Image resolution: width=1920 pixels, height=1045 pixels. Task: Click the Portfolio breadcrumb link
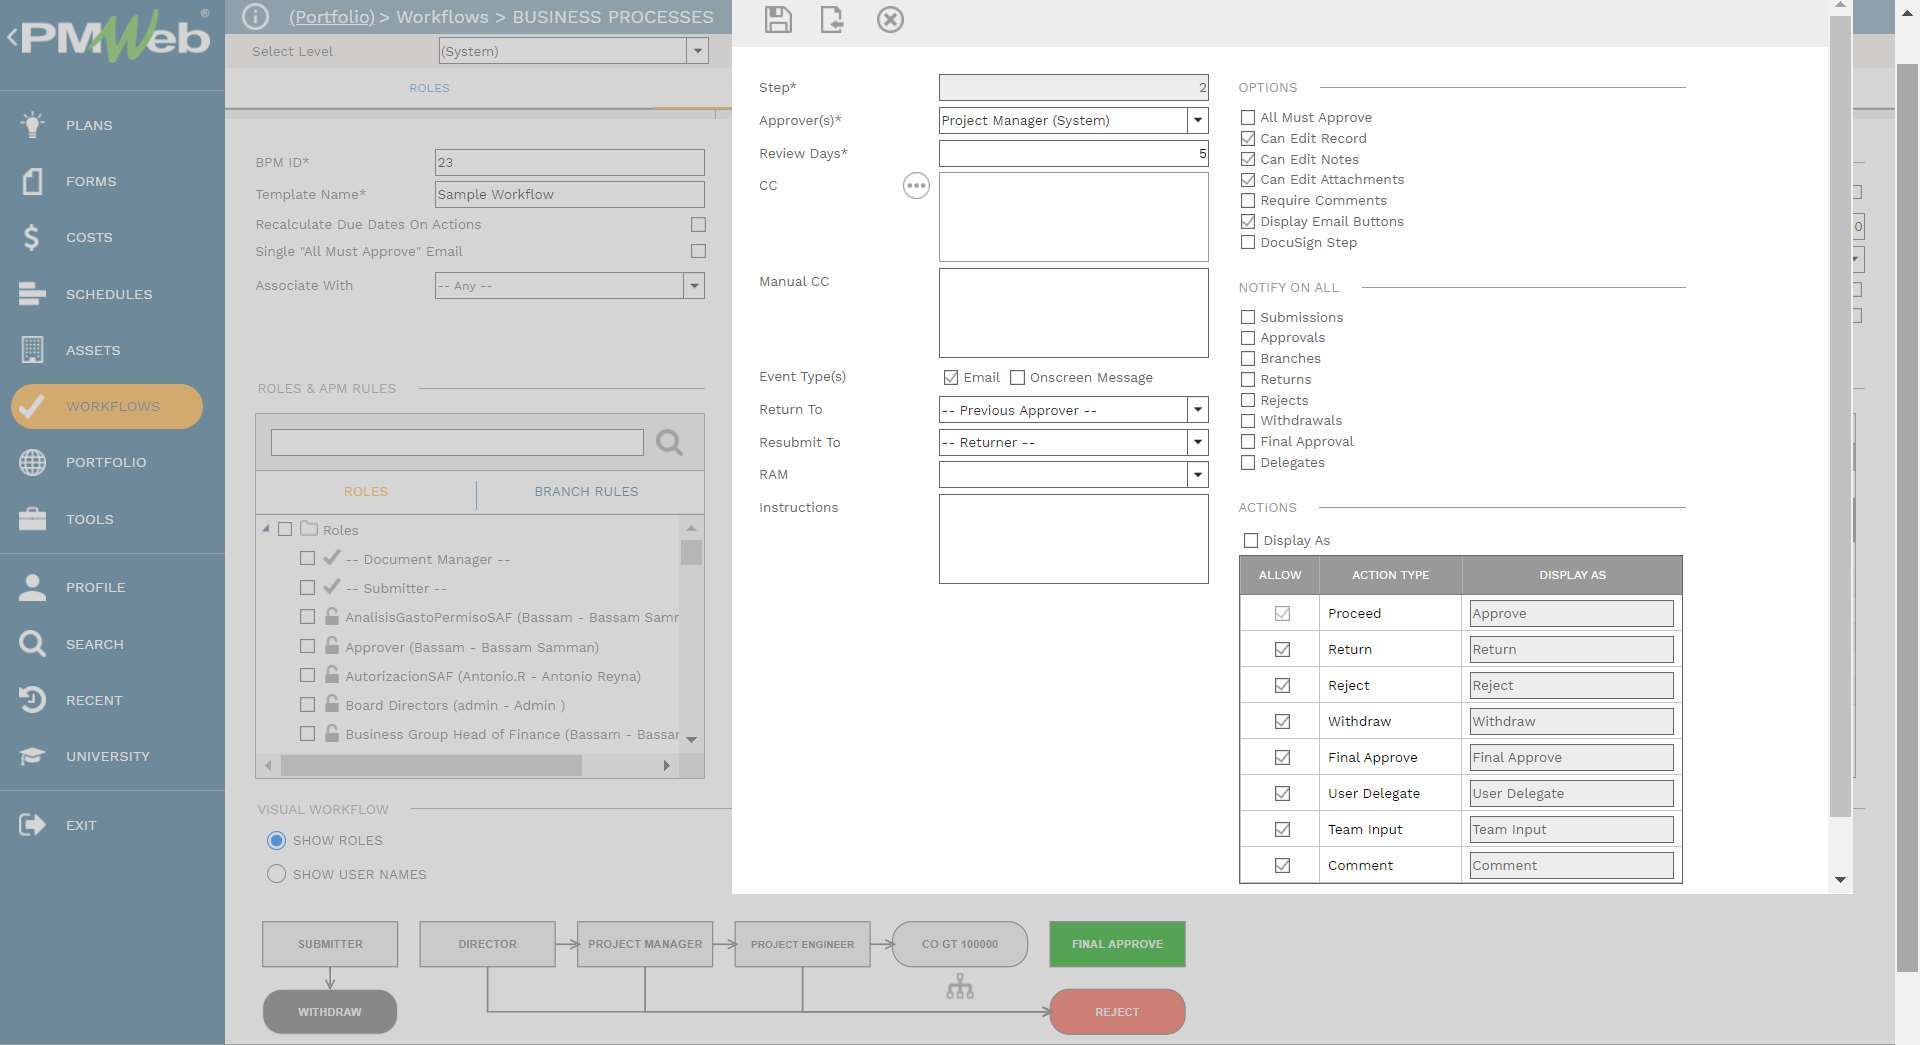pyautogui.click(x=331, y=17)
